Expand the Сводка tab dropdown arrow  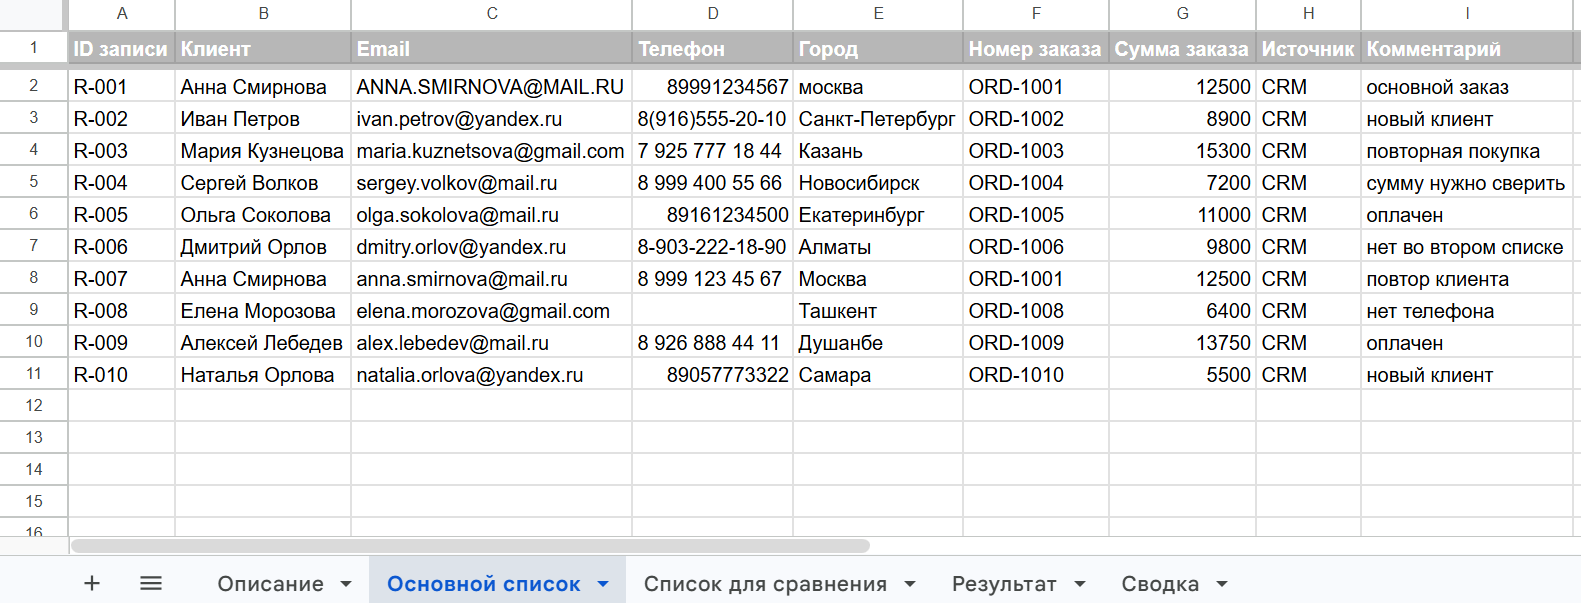(1222, 584)
